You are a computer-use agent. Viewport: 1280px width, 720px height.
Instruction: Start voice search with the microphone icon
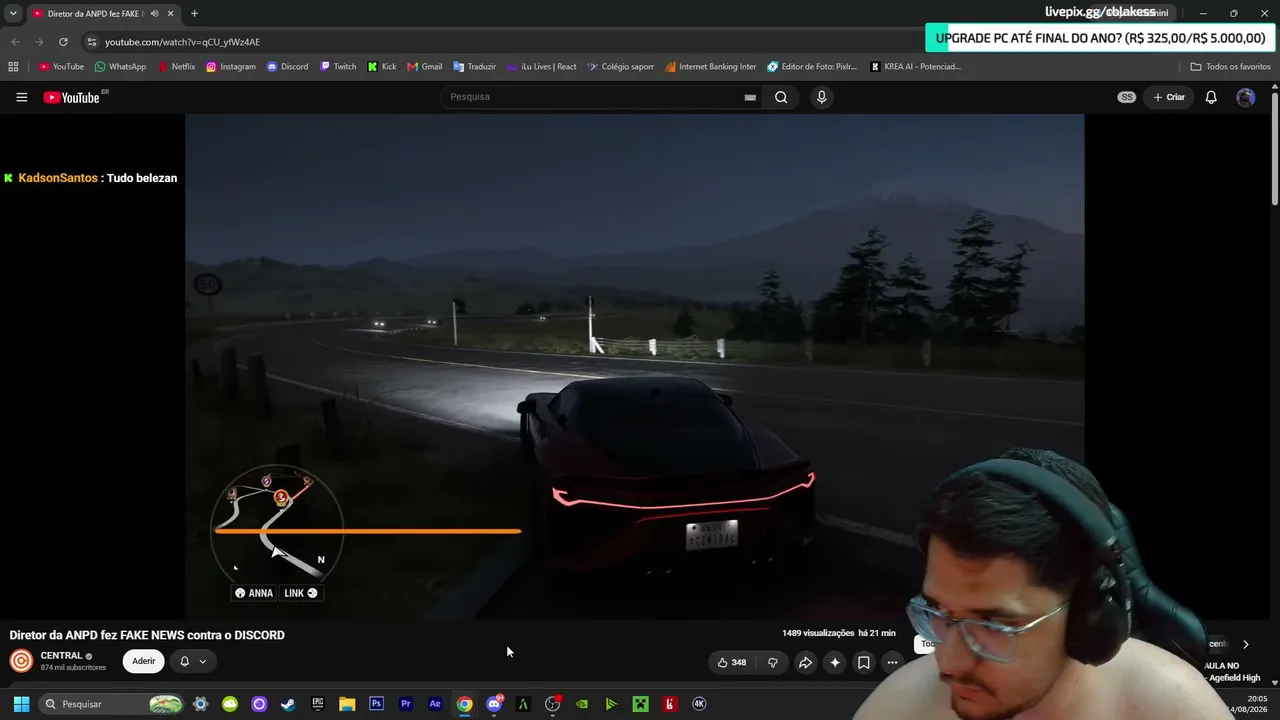tap(821, 97)
